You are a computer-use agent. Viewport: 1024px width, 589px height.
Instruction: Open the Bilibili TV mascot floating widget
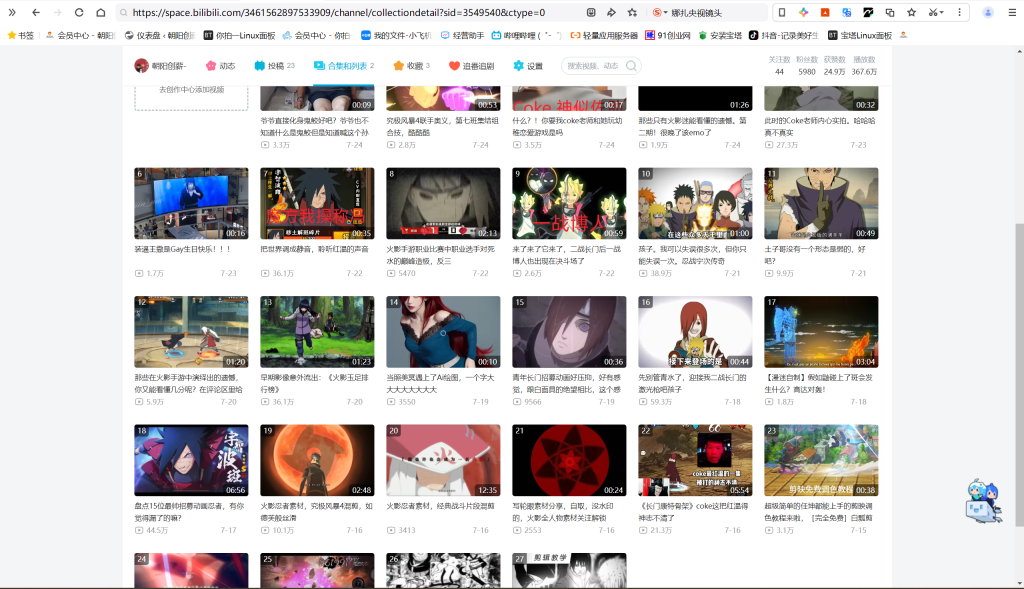click(x=984, y=501)
